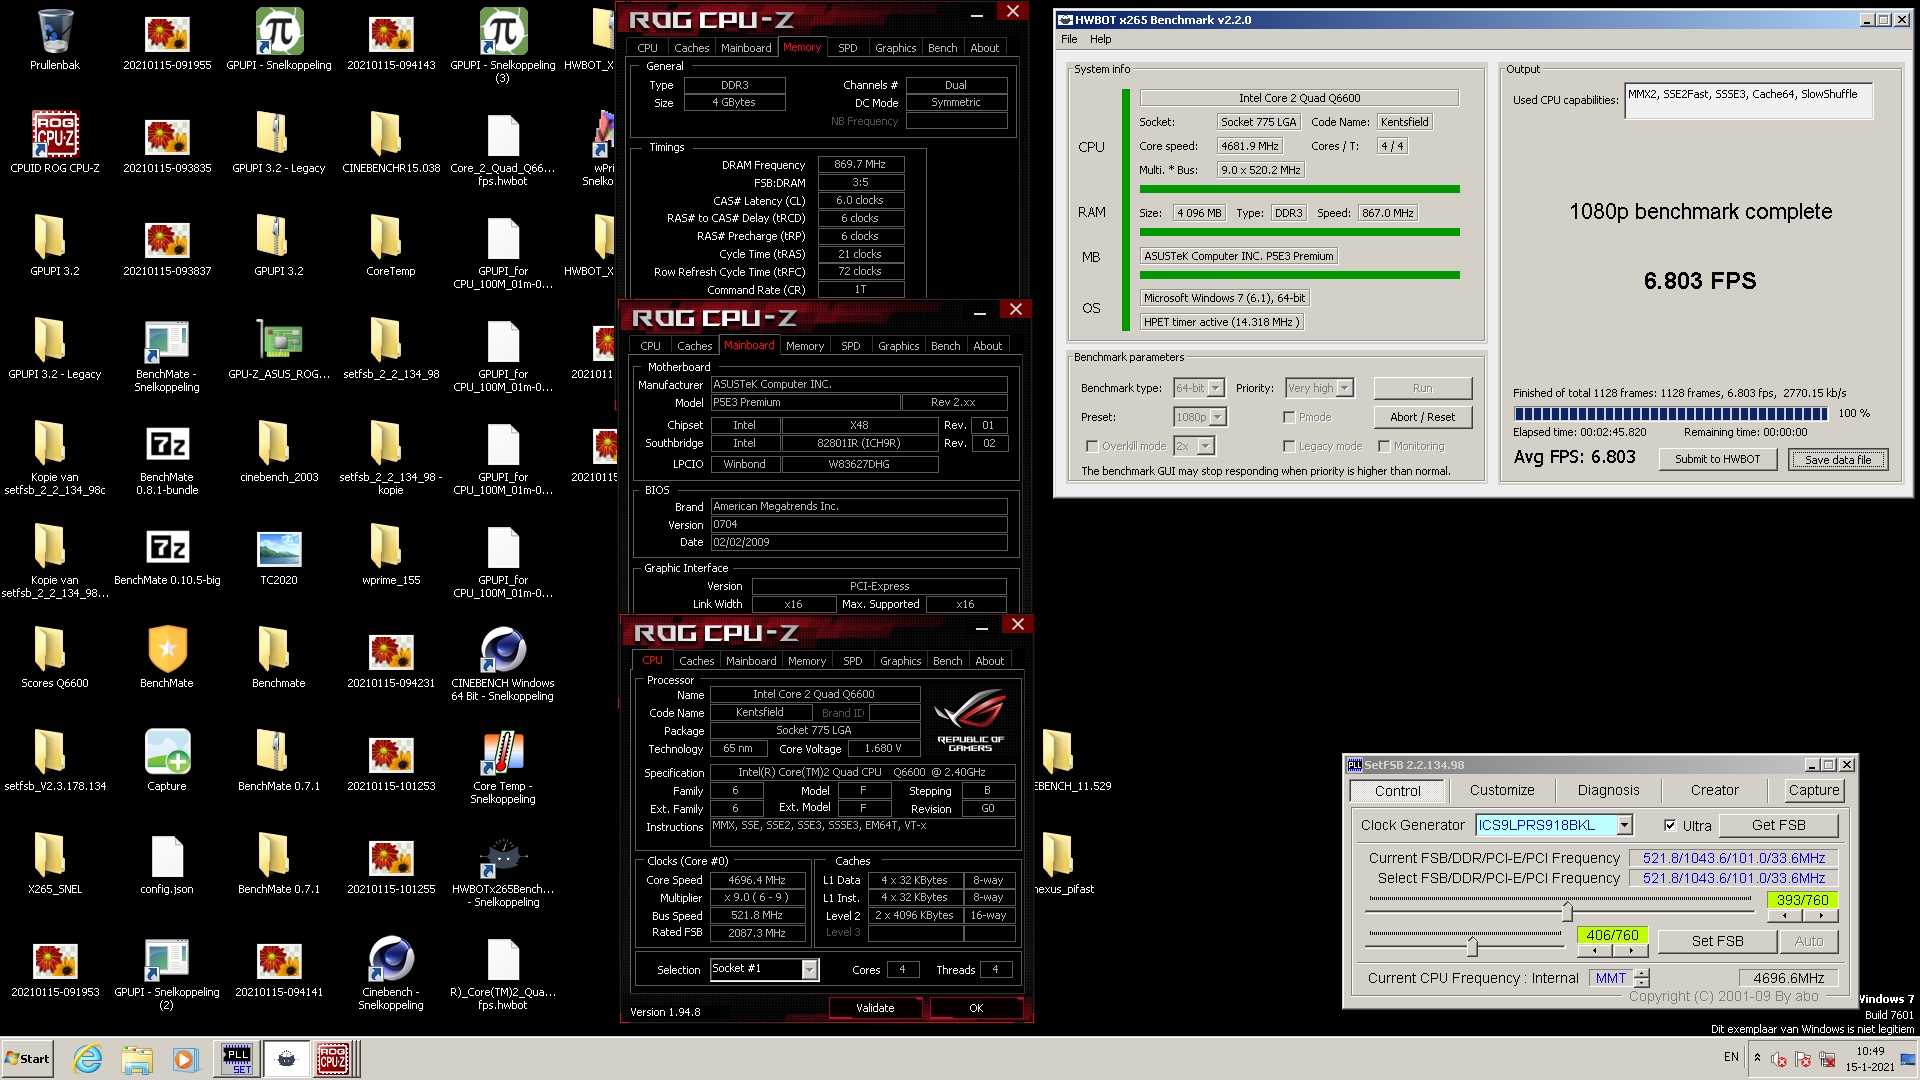Click the Used CPU capabilities text box
1920x1080 pixels.
(1748, 101)
